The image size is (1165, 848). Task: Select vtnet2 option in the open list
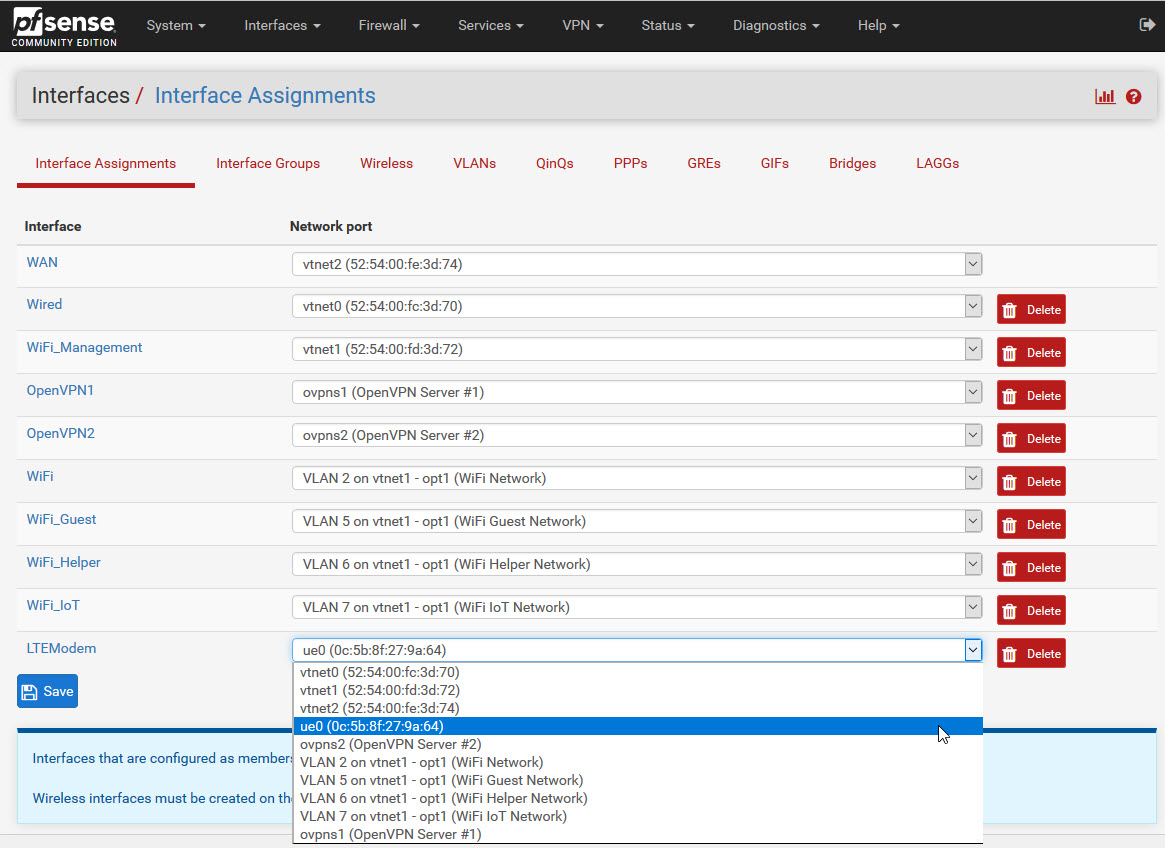pyautogui.click(x=380, y=708)
